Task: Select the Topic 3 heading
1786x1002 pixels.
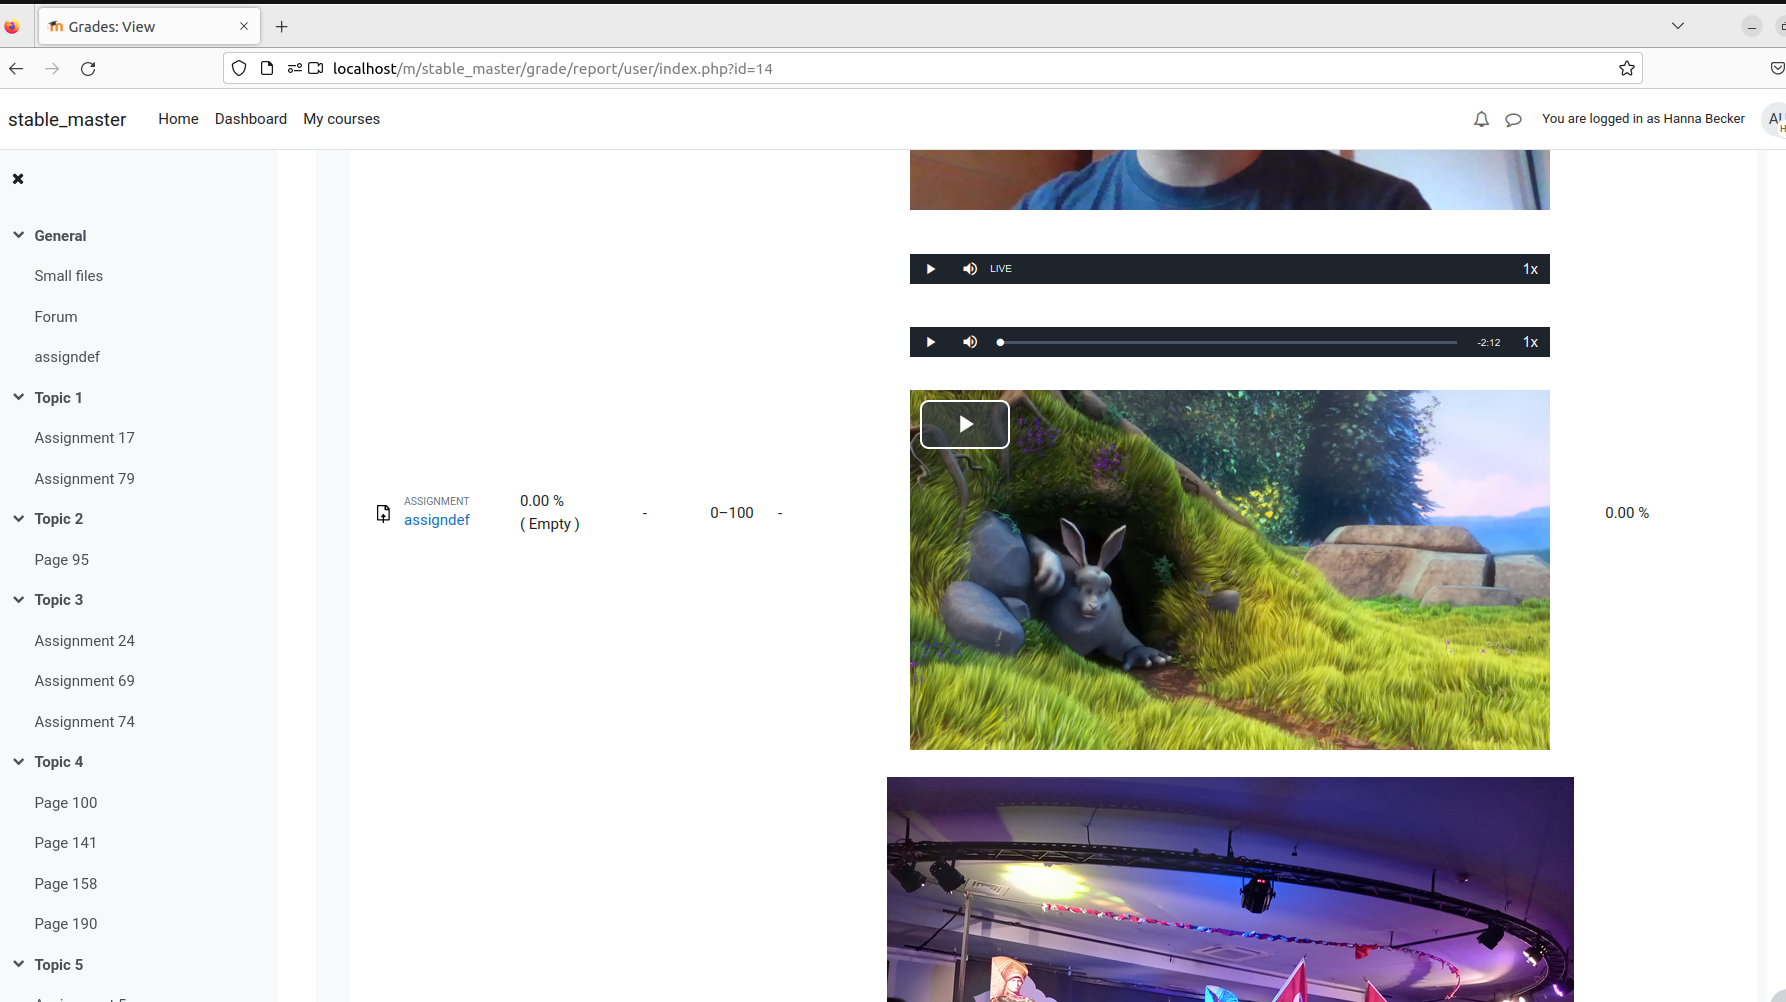Action: pos(59,600)
